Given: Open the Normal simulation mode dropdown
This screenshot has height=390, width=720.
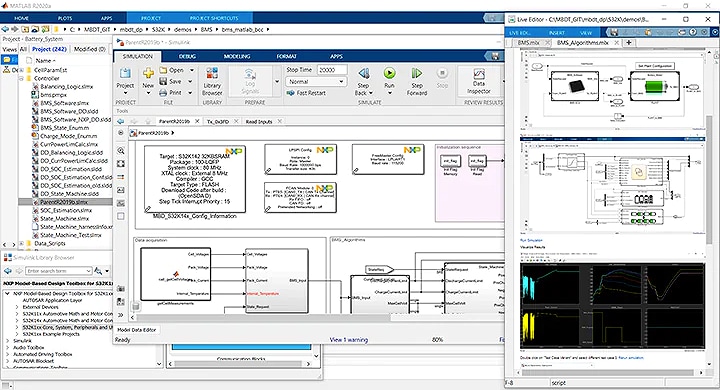Looking at the screenshot, I should [316, 81].
